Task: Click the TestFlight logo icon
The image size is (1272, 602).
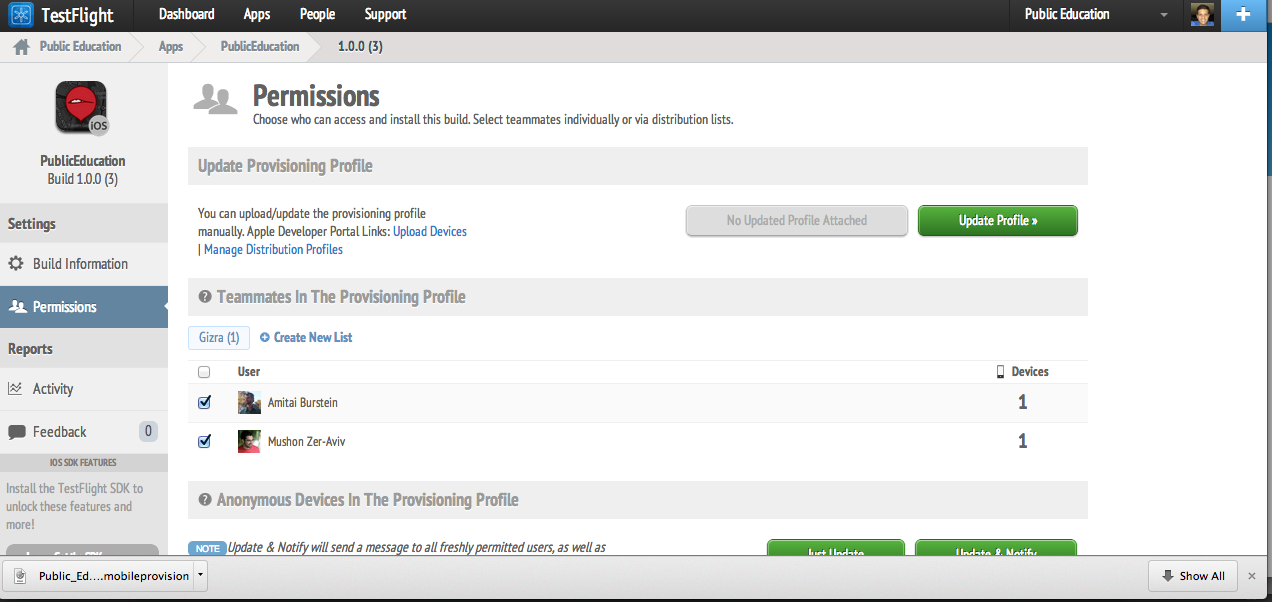Action: 20,15
